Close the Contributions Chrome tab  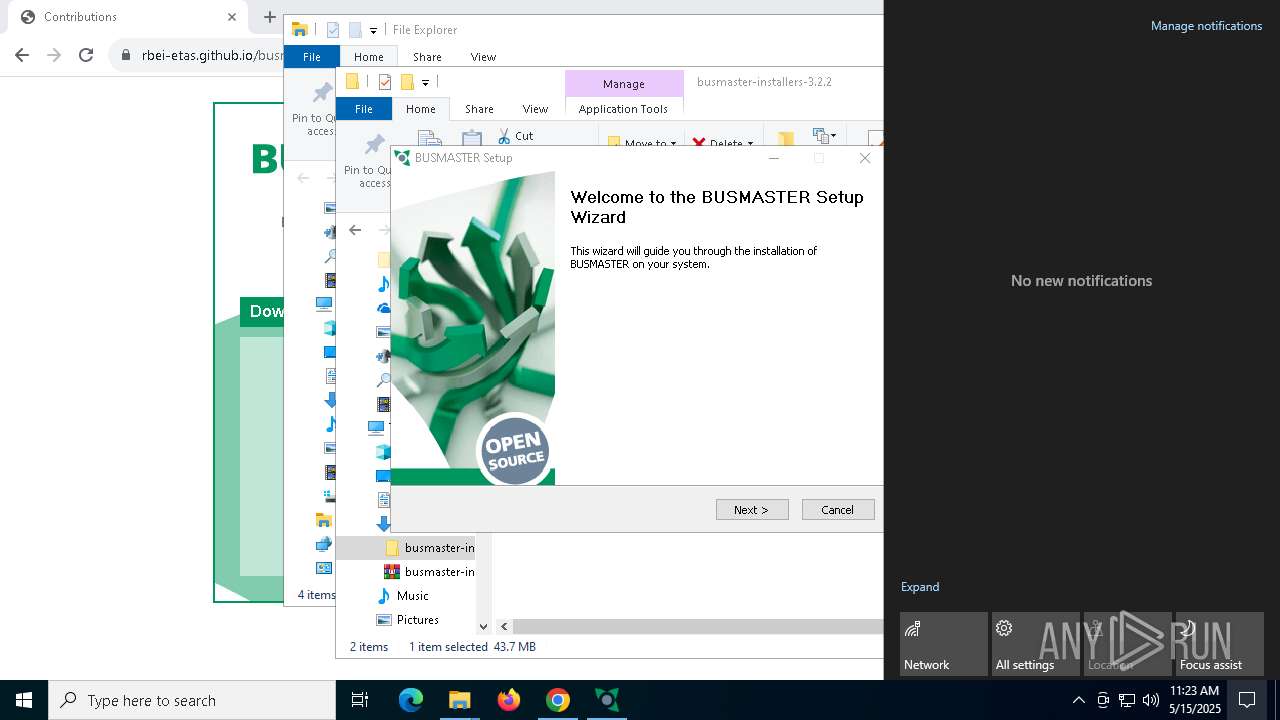232,17
